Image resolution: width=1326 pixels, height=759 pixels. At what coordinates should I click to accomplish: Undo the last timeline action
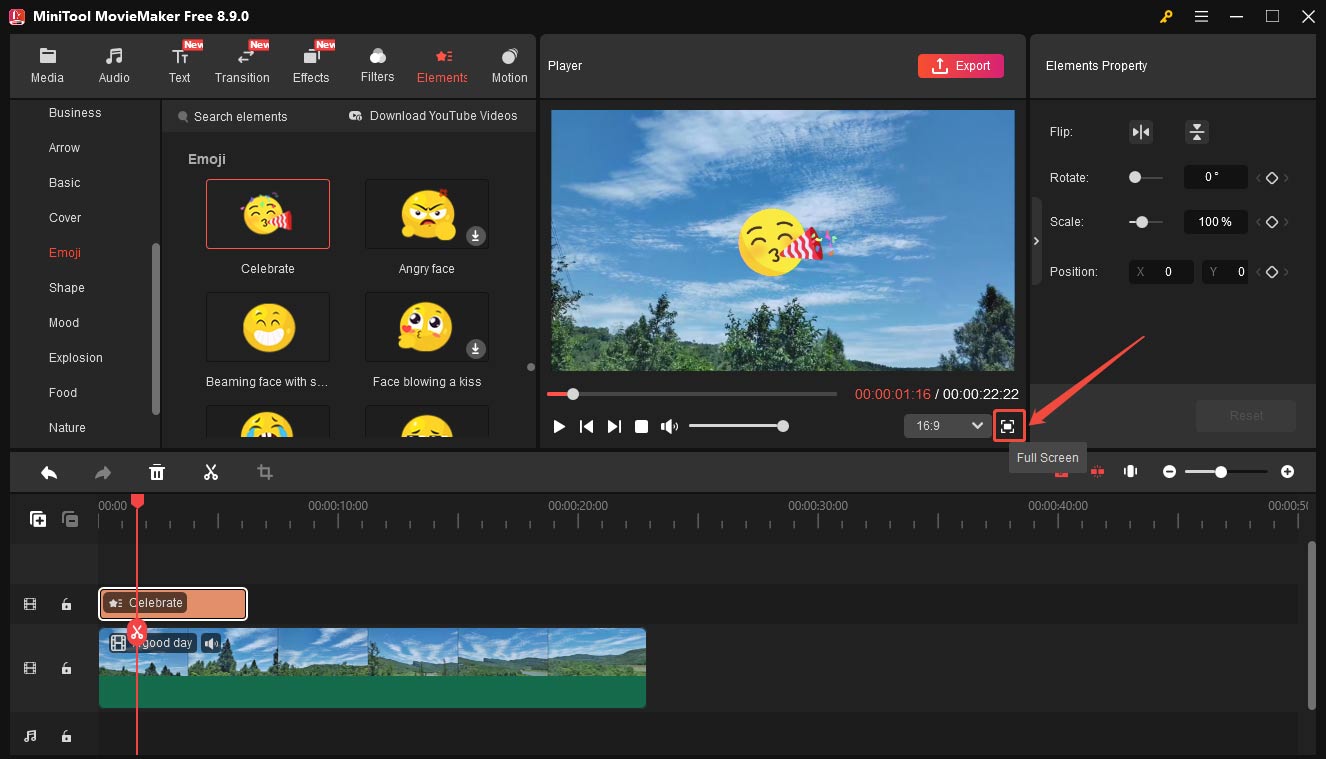pyautogui.click(x=49, y=472)
